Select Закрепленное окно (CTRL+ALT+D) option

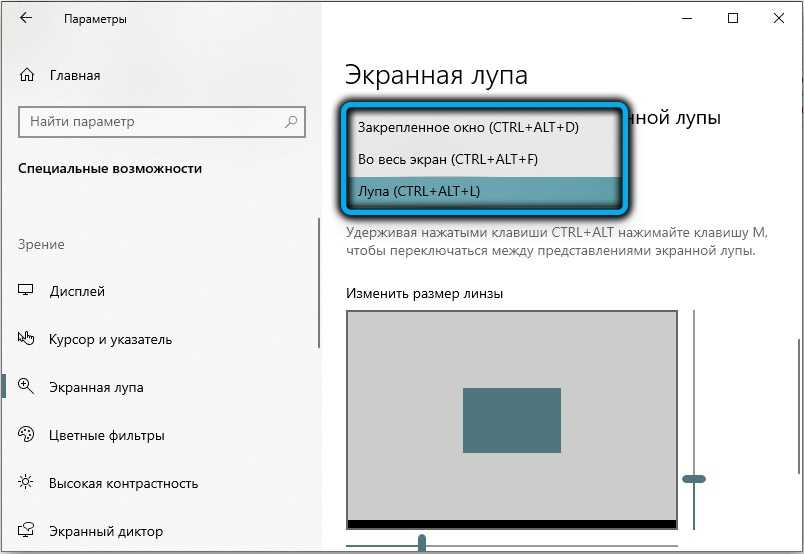tap(484, 127)
